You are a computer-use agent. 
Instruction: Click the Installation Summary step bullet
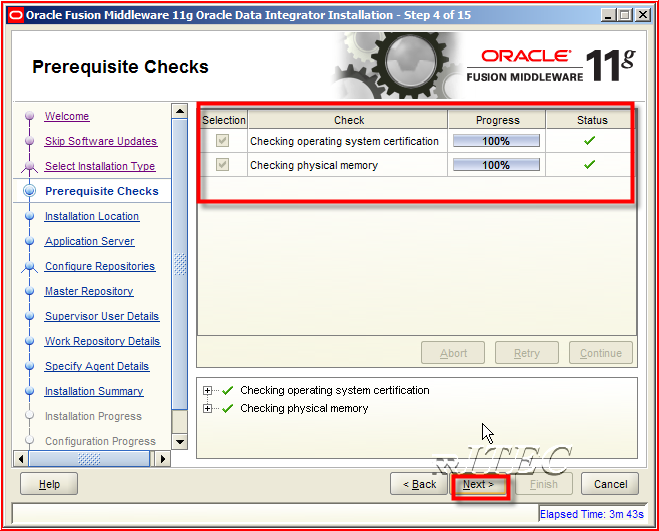[x=29, y=391]
